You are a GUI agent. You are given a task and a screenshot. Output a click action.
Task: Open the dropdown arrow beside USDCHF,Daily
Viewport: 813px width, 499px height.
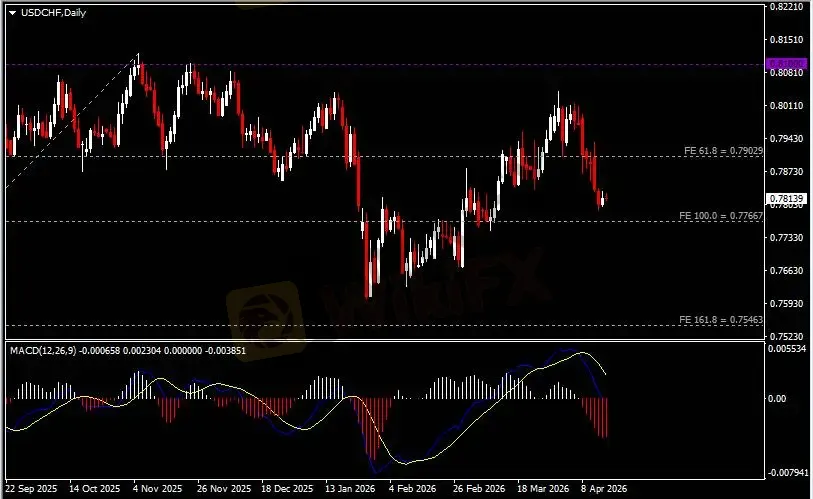click(x=12, y=12)
